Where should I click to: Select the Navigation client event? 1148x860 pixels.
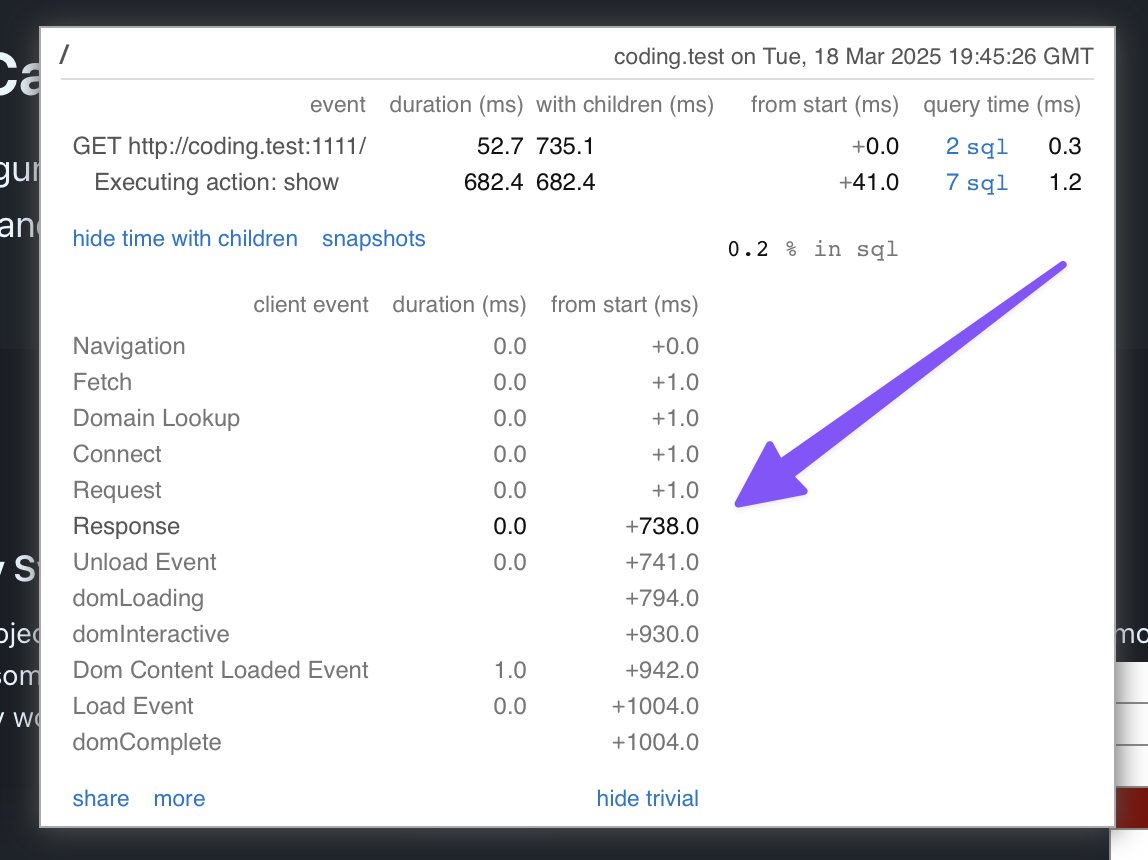(x=386, y=346)
